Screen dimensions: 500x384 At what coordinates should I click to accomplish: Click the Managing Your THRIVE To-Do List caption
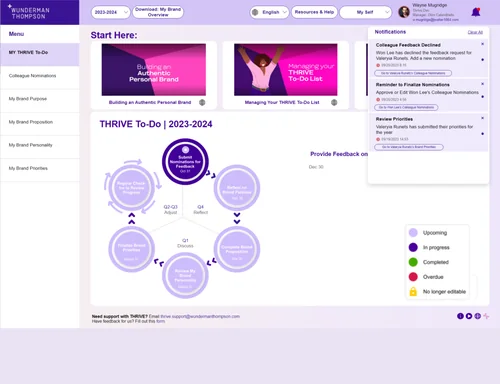282,102
